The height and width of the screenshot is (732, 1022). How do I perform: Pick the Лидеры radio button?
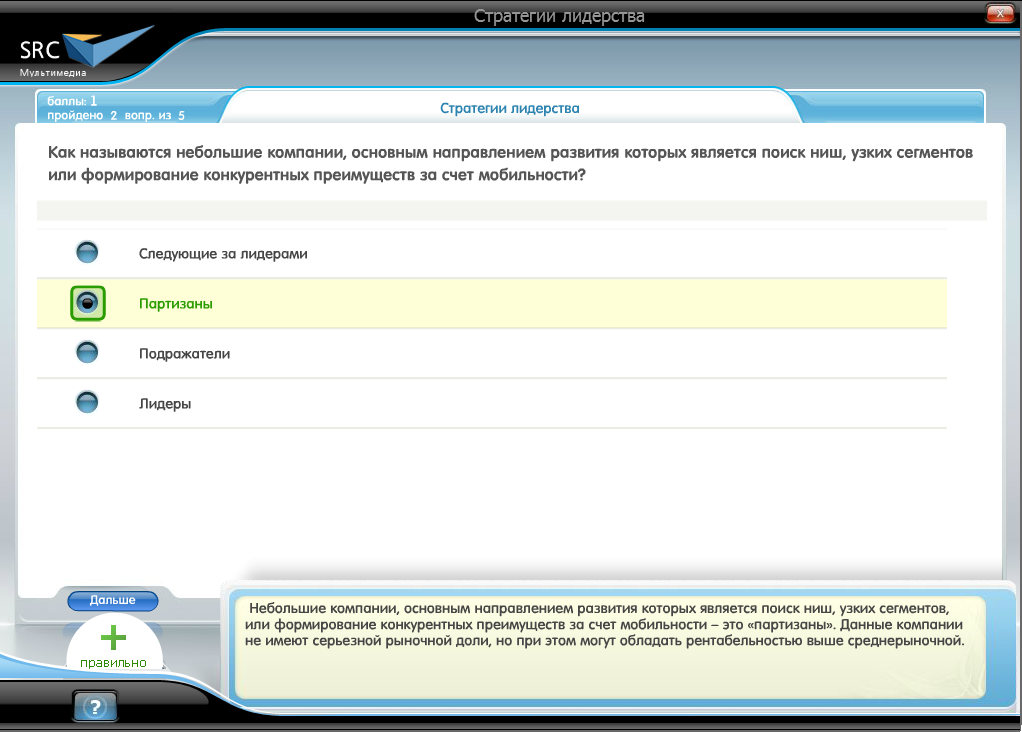click(x=87, y=402)
